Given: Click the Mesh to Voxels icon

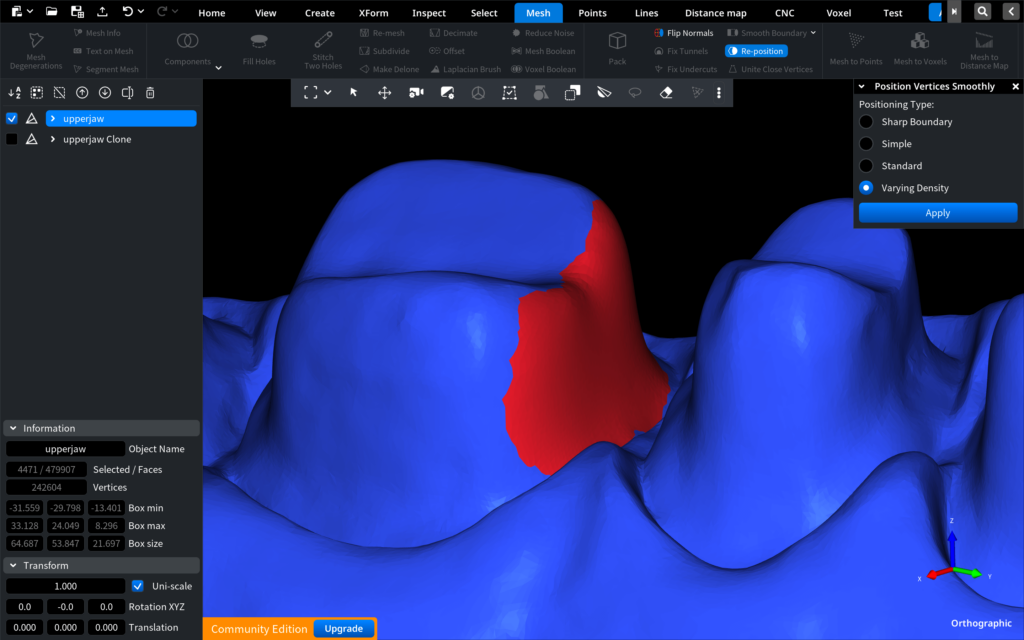Looking at the screenshot, I should pos(919,41).
